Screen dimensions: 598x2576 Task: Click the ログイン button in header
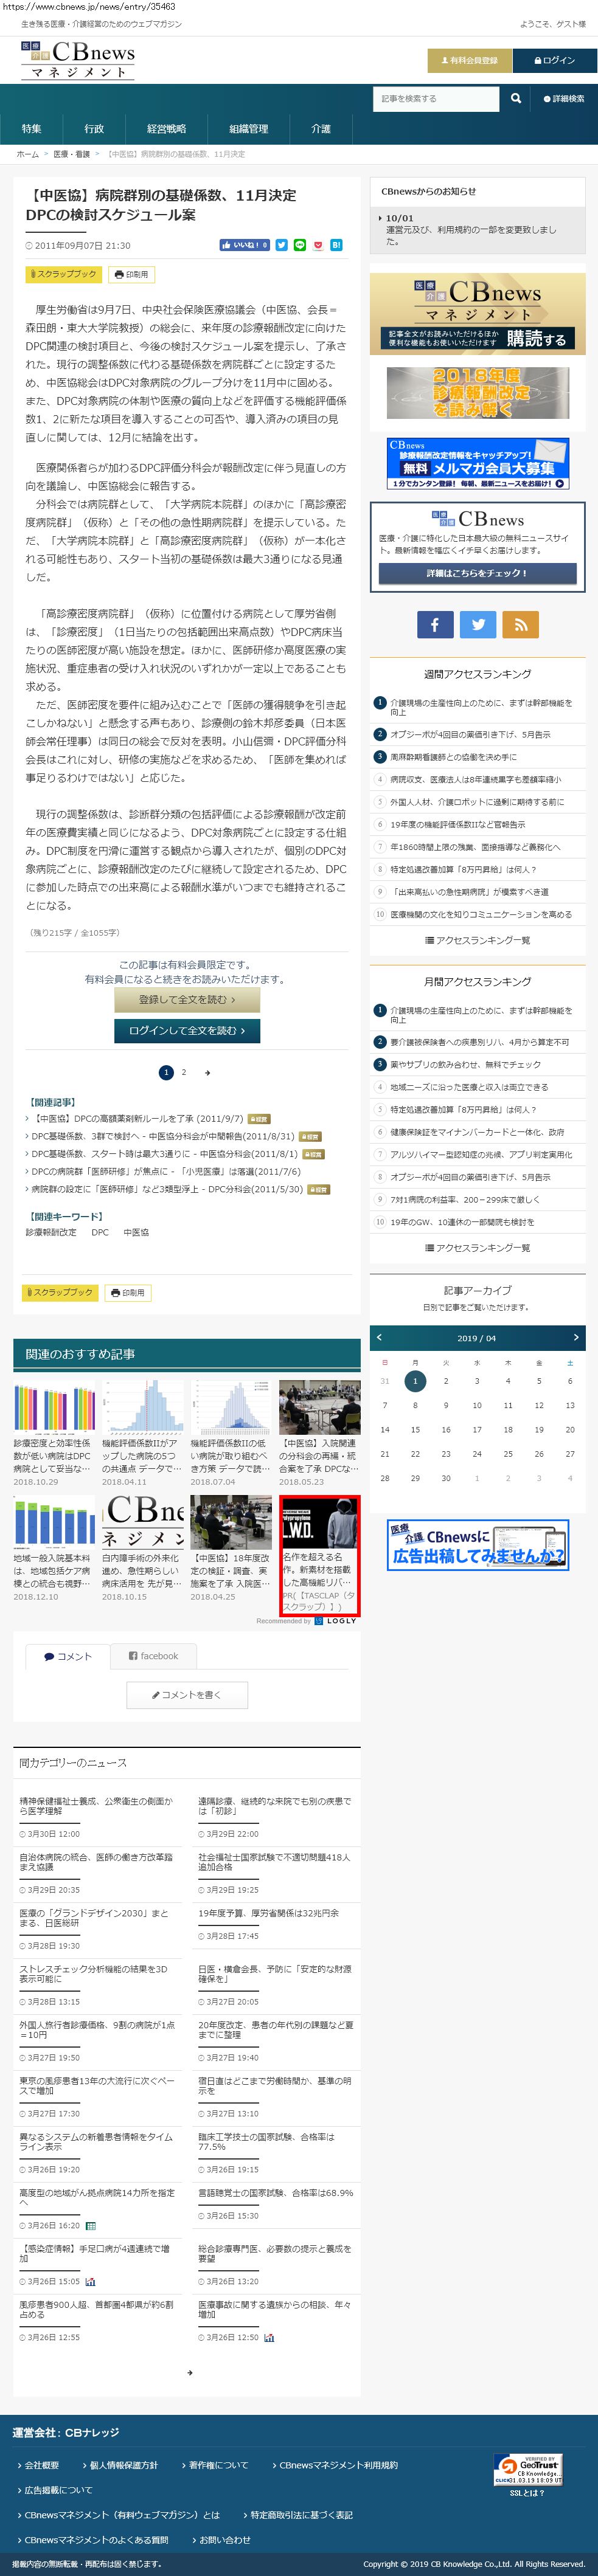[555, 60]
